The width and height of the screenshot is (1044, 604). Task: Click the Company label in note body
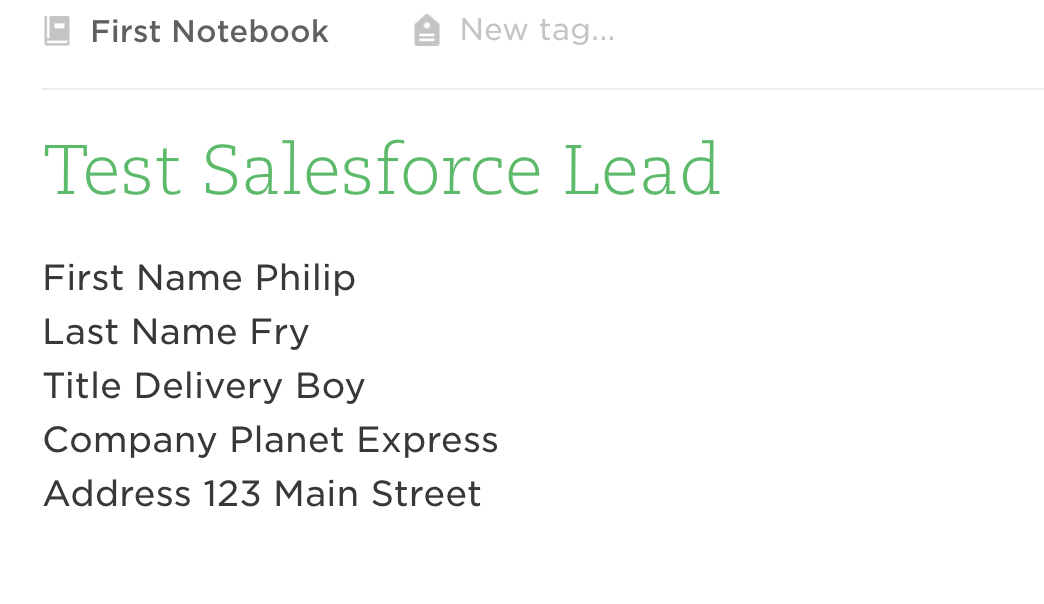click(x=130, y=442)
